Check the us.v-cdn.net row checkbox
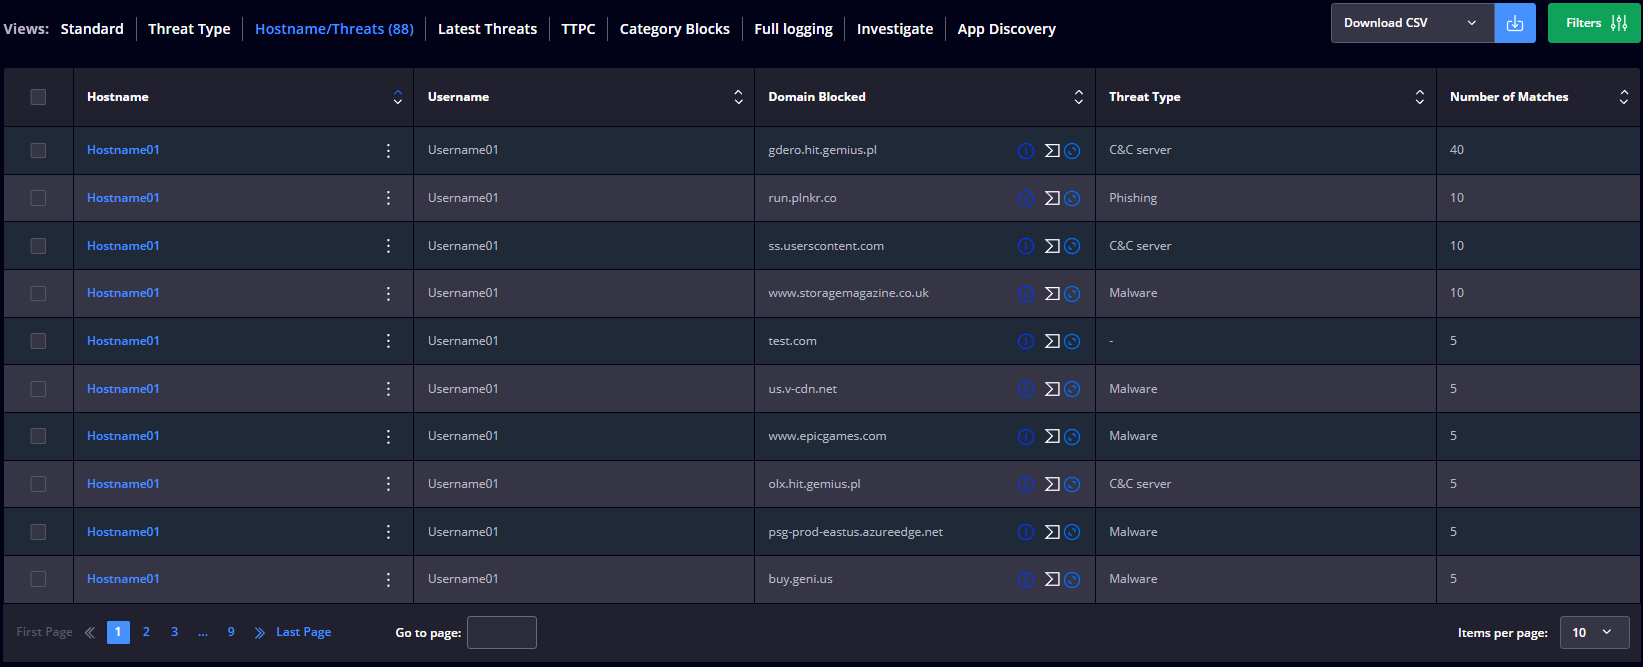The height and width of the screenshot is (667, 1643). coord(38,389)
